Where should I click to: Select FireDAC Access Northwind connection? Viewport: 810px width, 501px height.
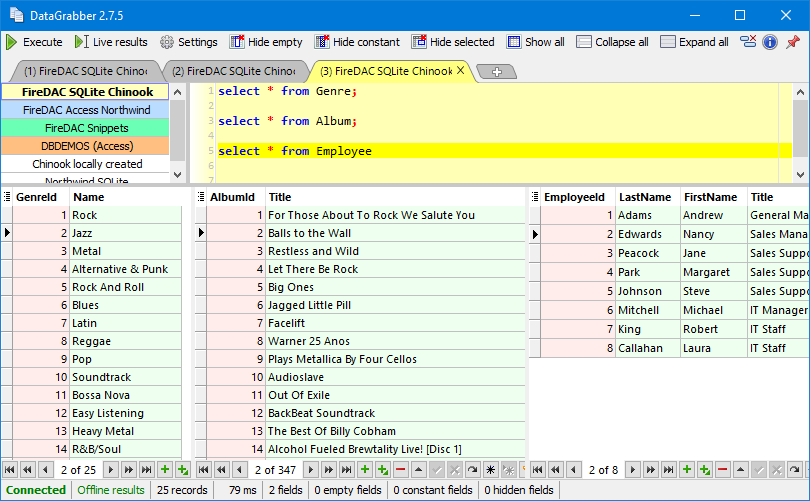coord(85,110)
